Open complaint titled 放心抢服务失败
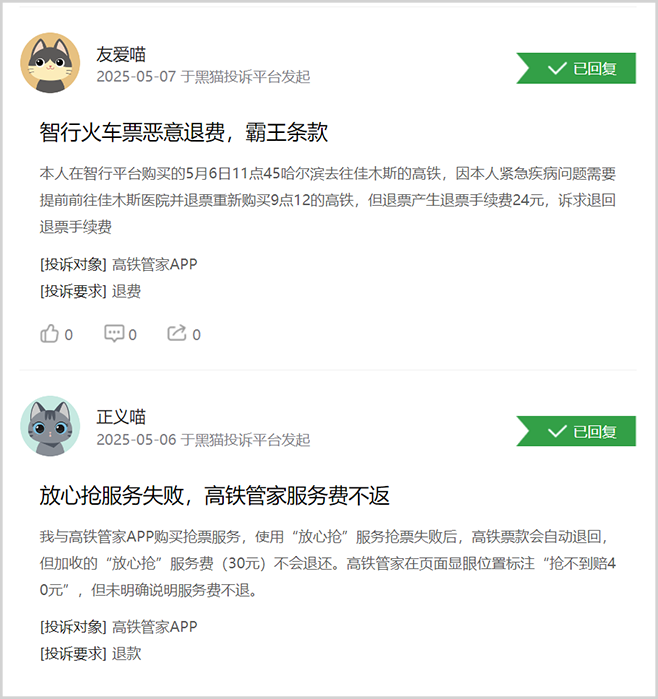The height and width of the screenshot is (699, 658). [x=214, y=496]
